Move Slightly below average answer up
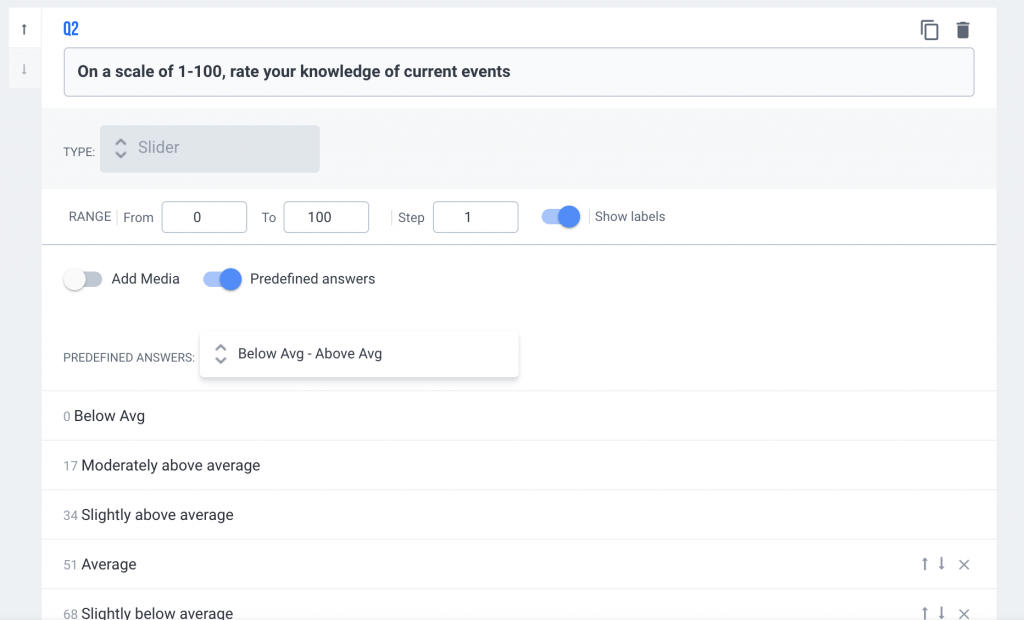The width and height of the screenshot is (1024, 620). click(x=925, y=612)
